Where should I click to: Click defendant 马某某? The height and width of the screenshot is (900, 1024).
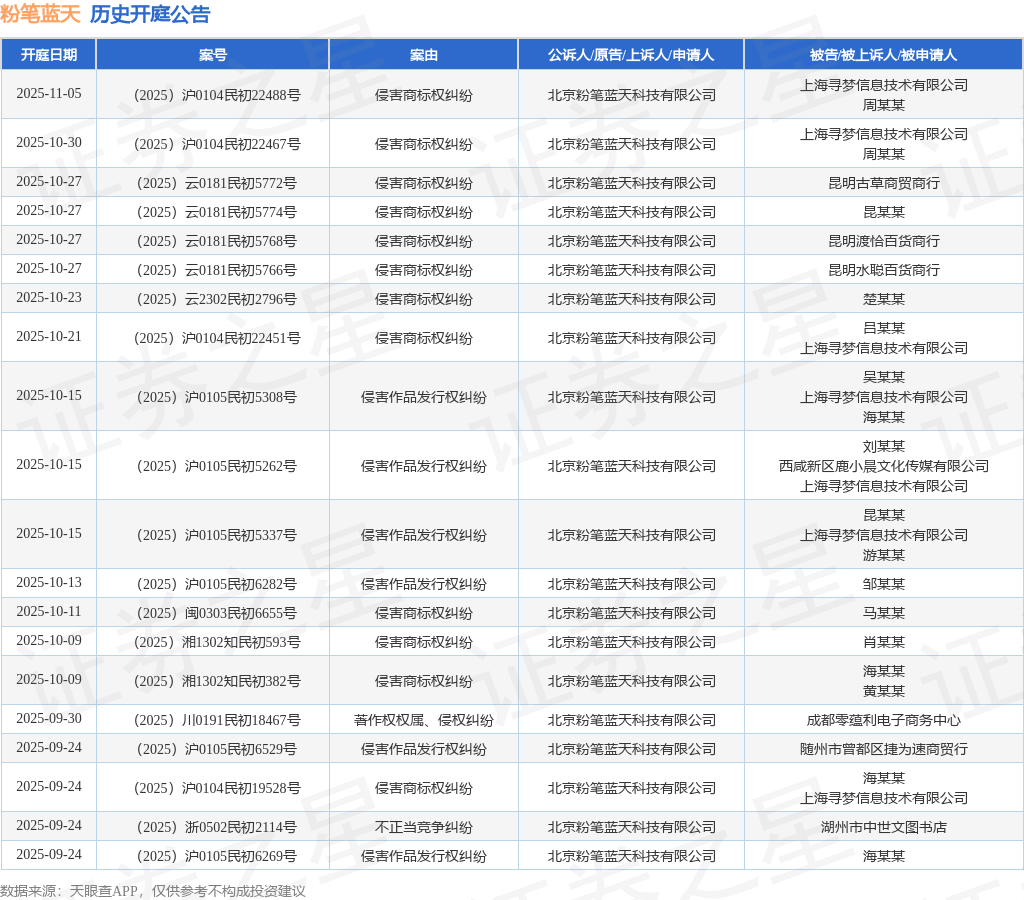(x=884, y=613)
